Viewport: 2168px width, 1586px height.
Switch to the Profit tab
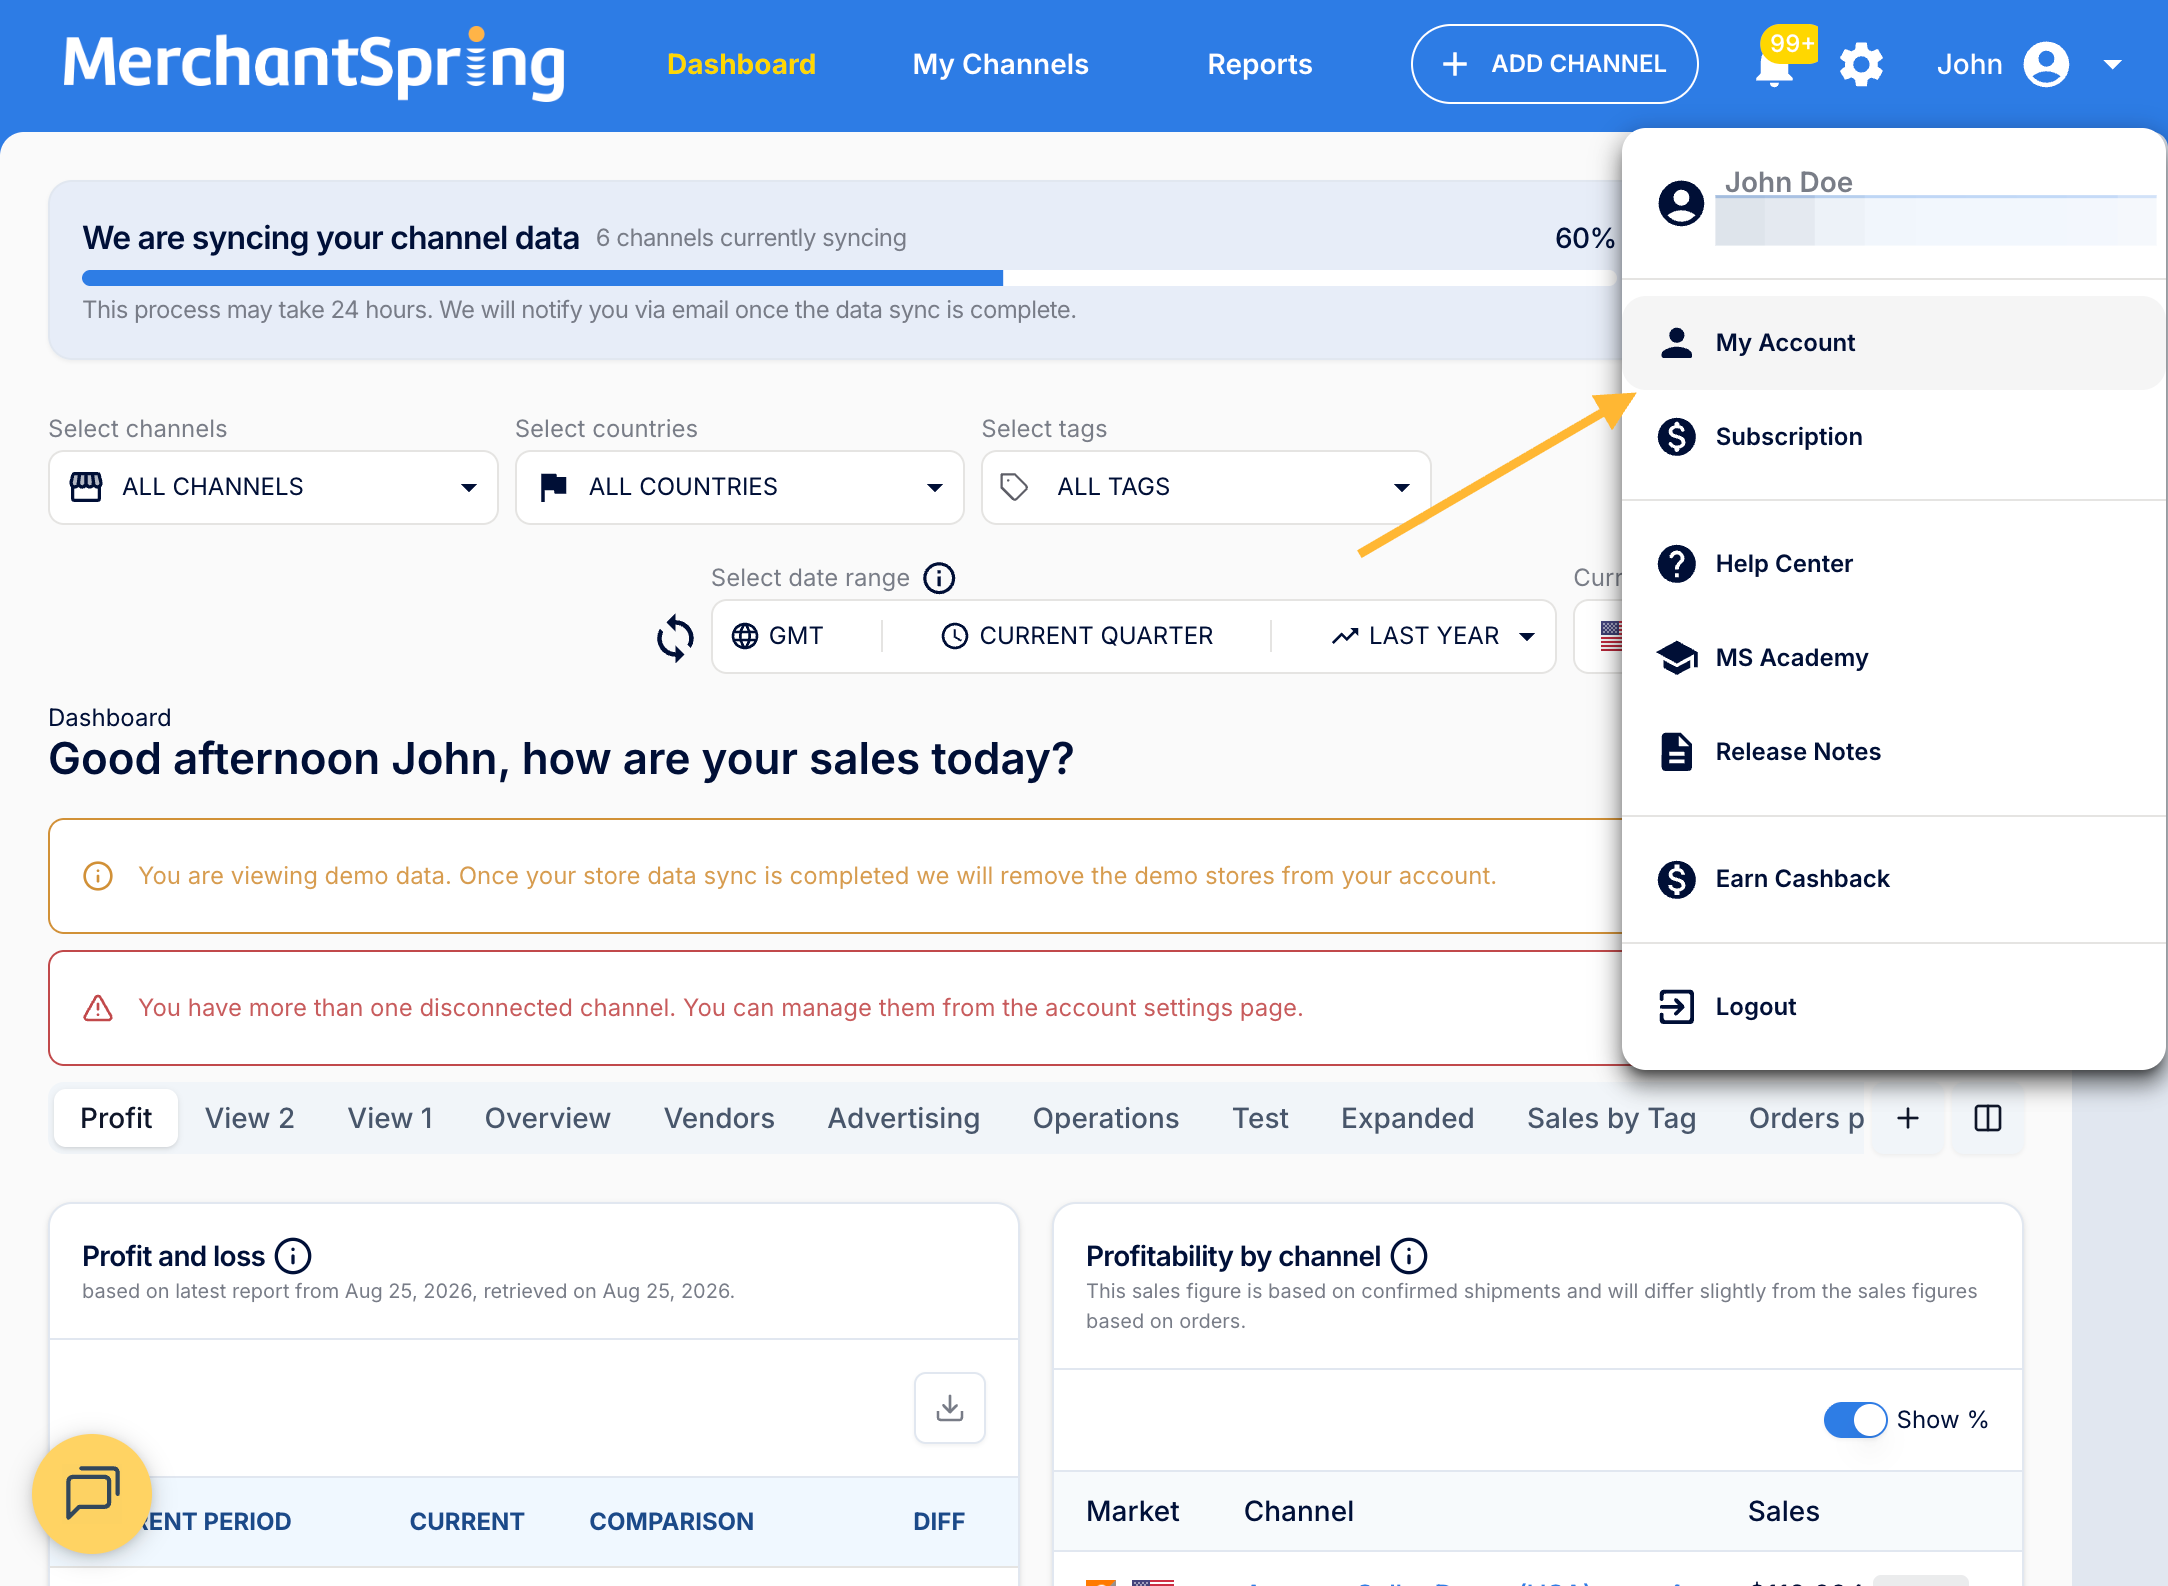pyautogui.click(x=116, y=1118)
